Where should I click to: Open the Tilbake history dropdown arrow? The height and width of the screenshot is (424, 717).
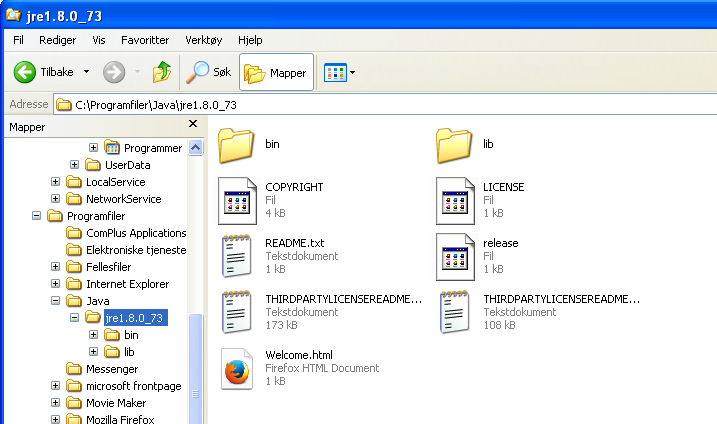click(x=86, y=72)
